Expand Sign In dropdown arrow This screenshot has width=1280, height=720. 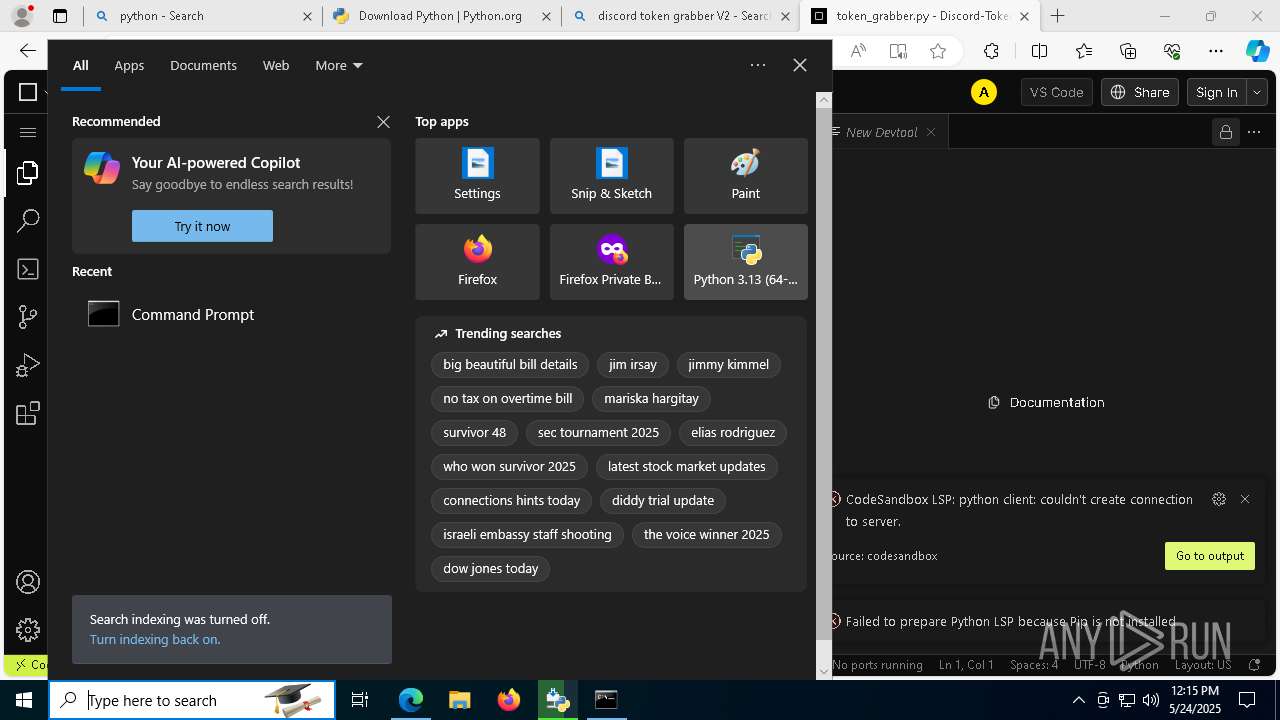pyautogui.click(x=1257, y=92)
